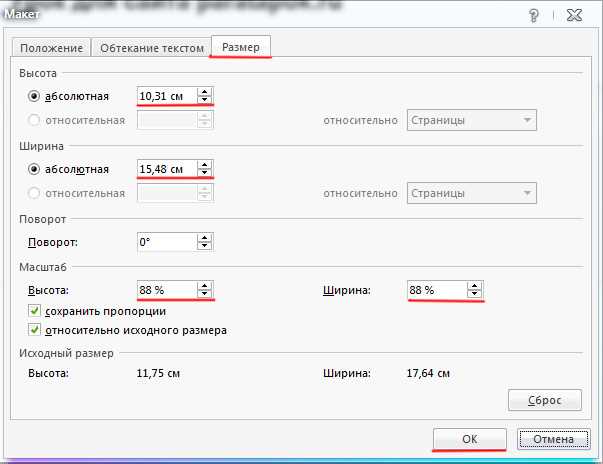The image size is (603, 464).
Task: Click the Отмена cancel button
Action: [x=553, y=439]
